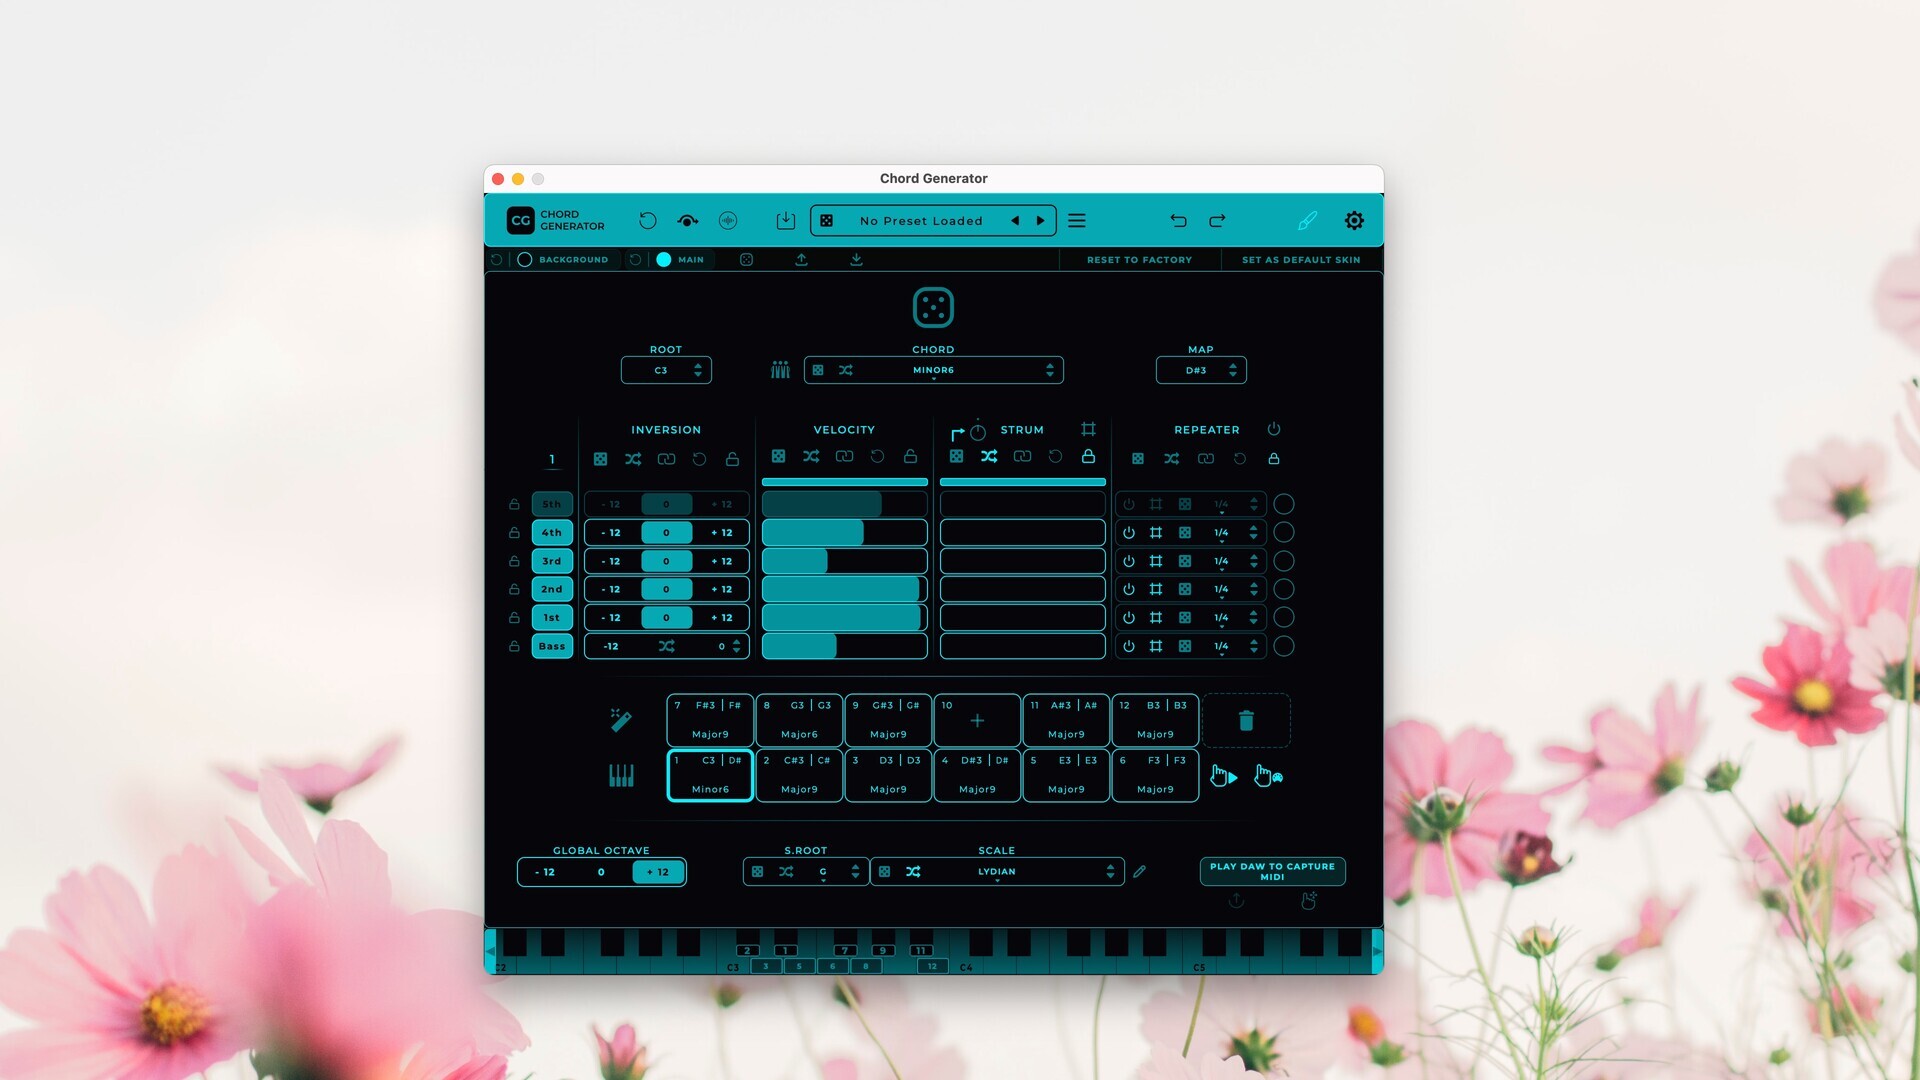Click the undo arrow
Image resolution: width=1920 pixels, height=1080 pixels.
[1179, 221]
